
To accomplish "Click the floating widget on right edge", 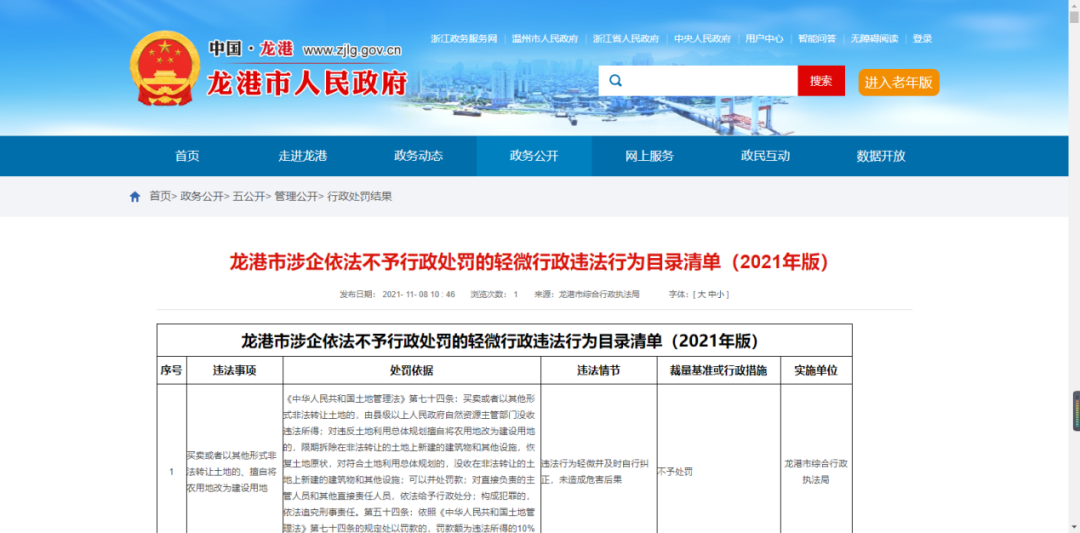I will (1076, 411).
